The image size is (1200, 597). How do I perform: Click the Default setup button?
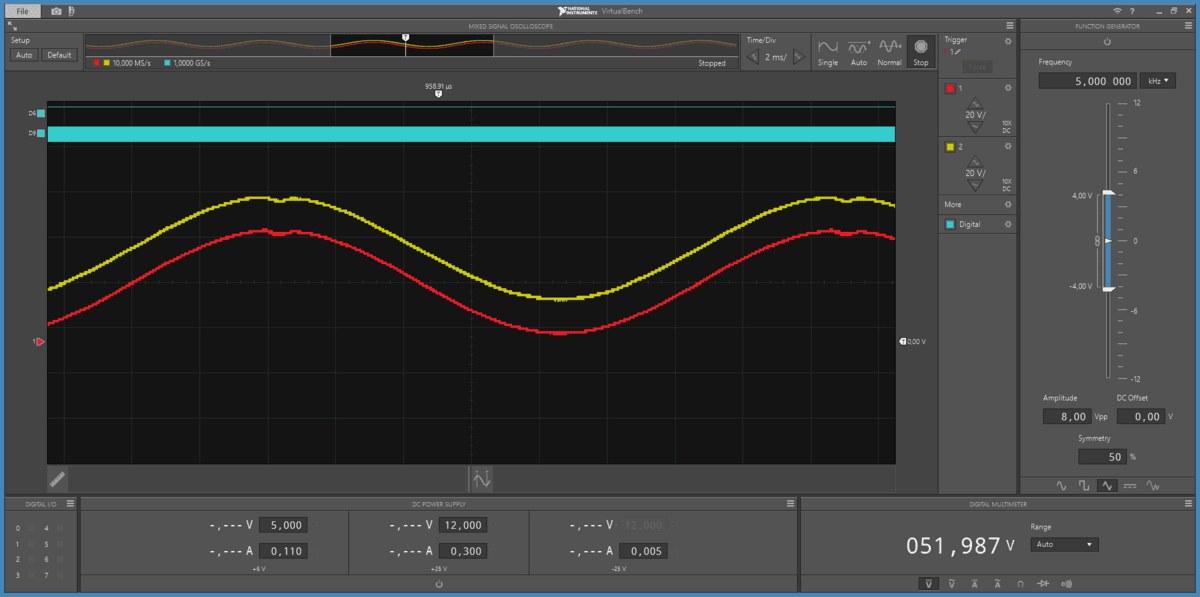coord(59,55)
